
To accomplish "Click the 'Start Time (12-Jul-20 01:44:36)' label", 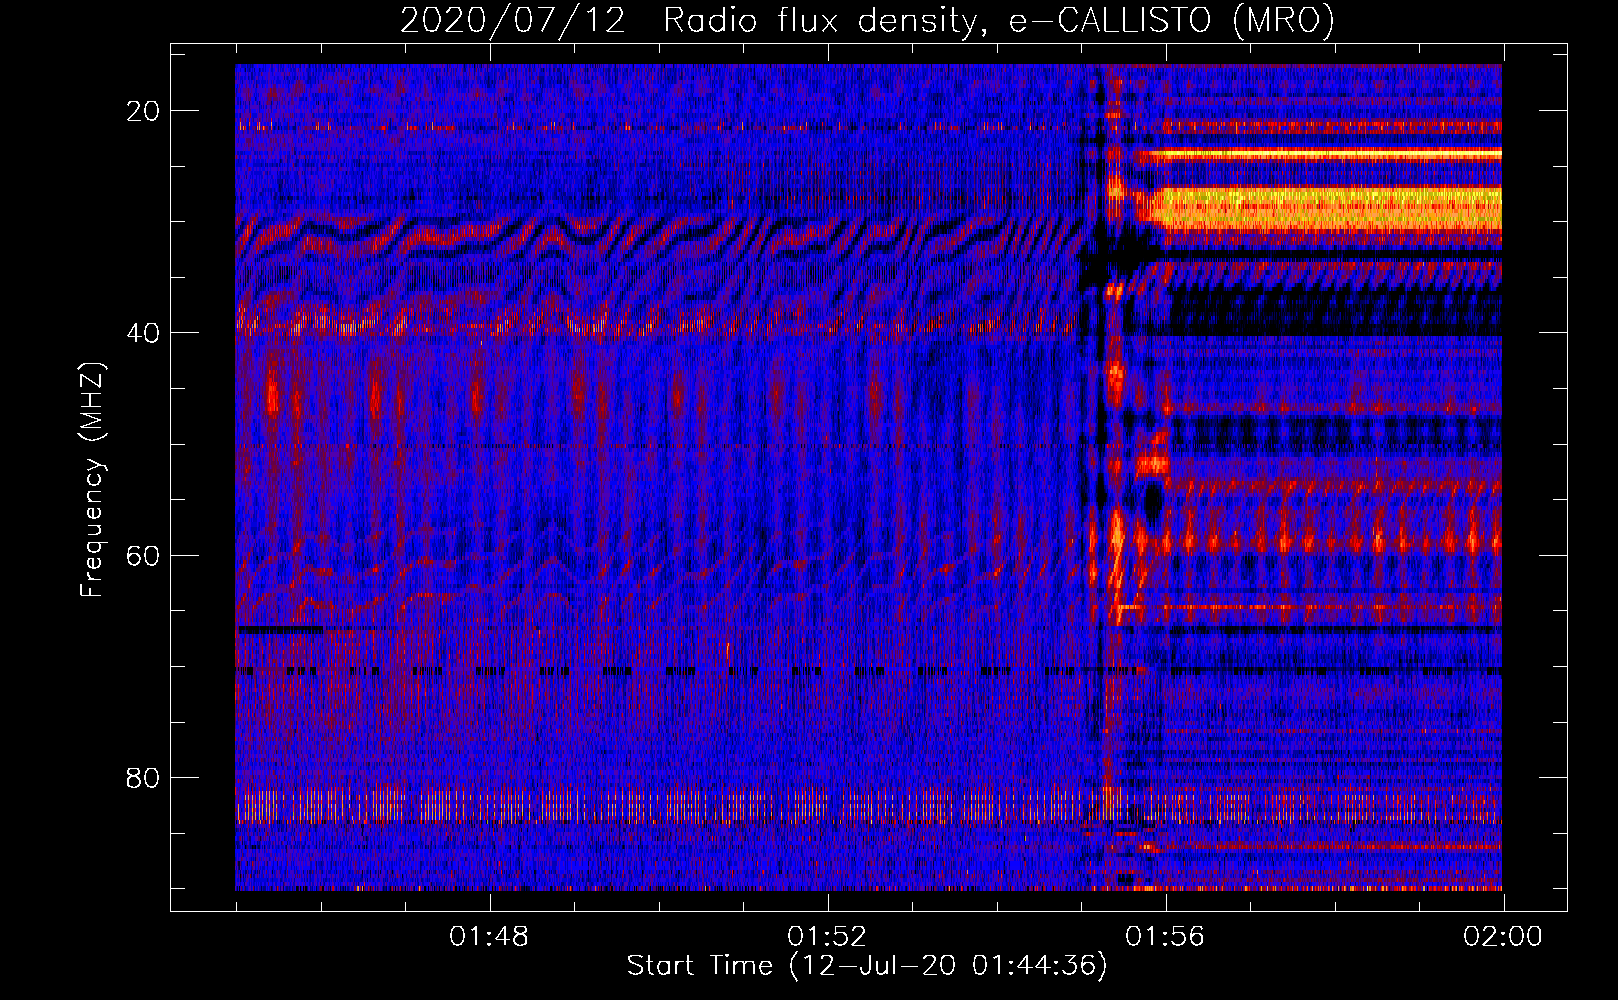I will click(867, 966).
